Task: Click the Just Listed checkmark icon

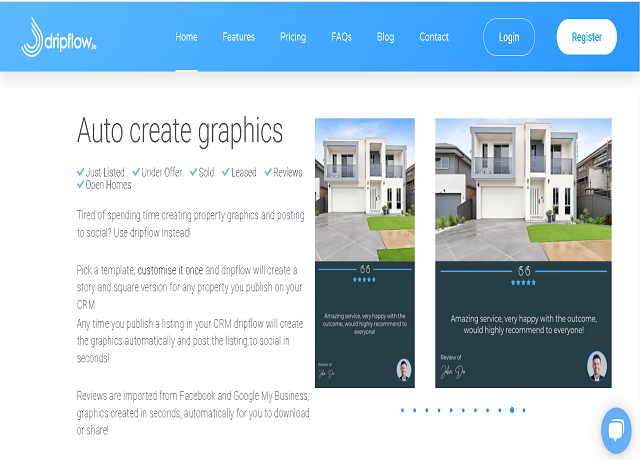Action: point(81,172)
